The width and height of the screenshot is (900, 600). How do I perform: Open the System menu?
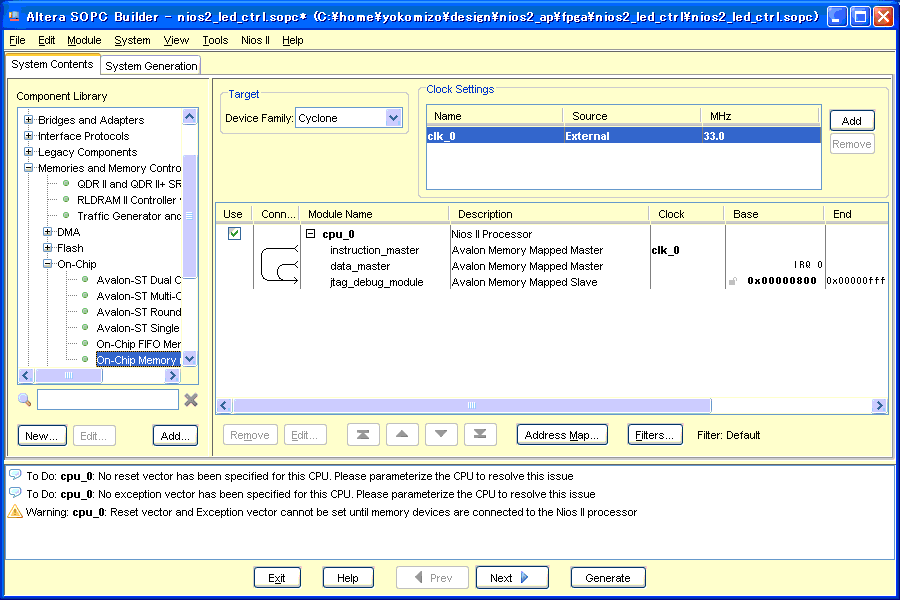pos(133,40)
